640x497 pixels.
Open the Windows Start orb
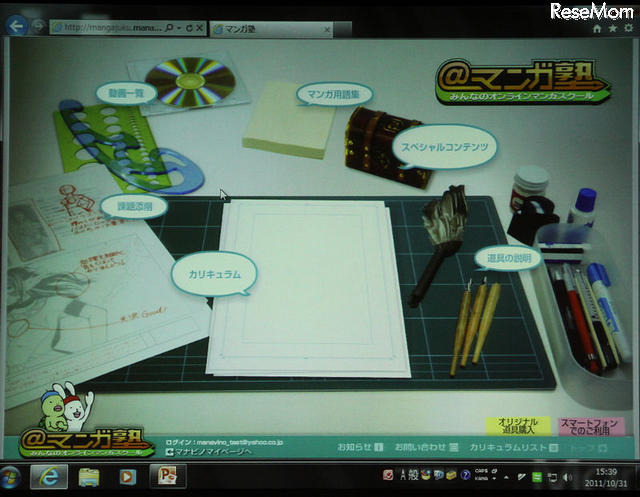[x=11, y=478]
